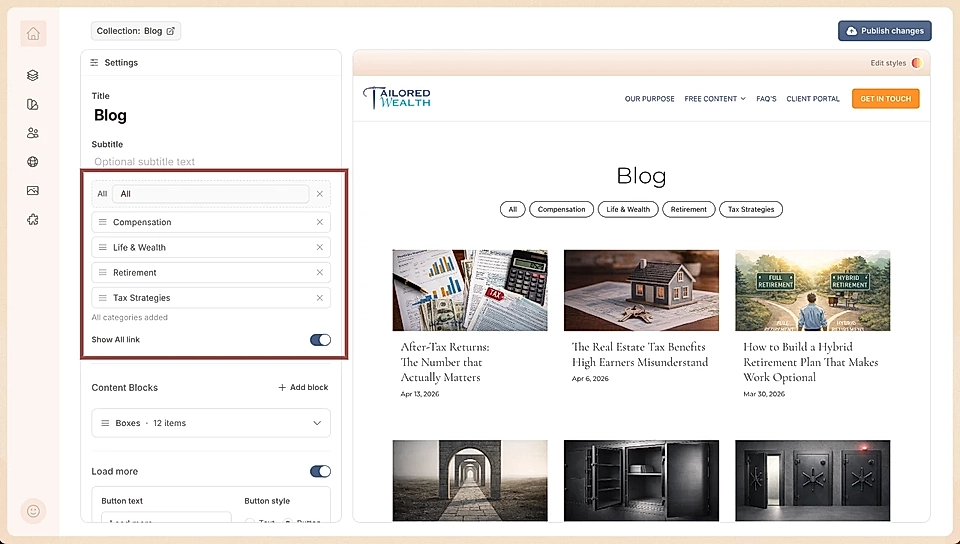This screenshot has height=544, width=960.
Task: Click the Optional subtitle text field
Action: 210,162
